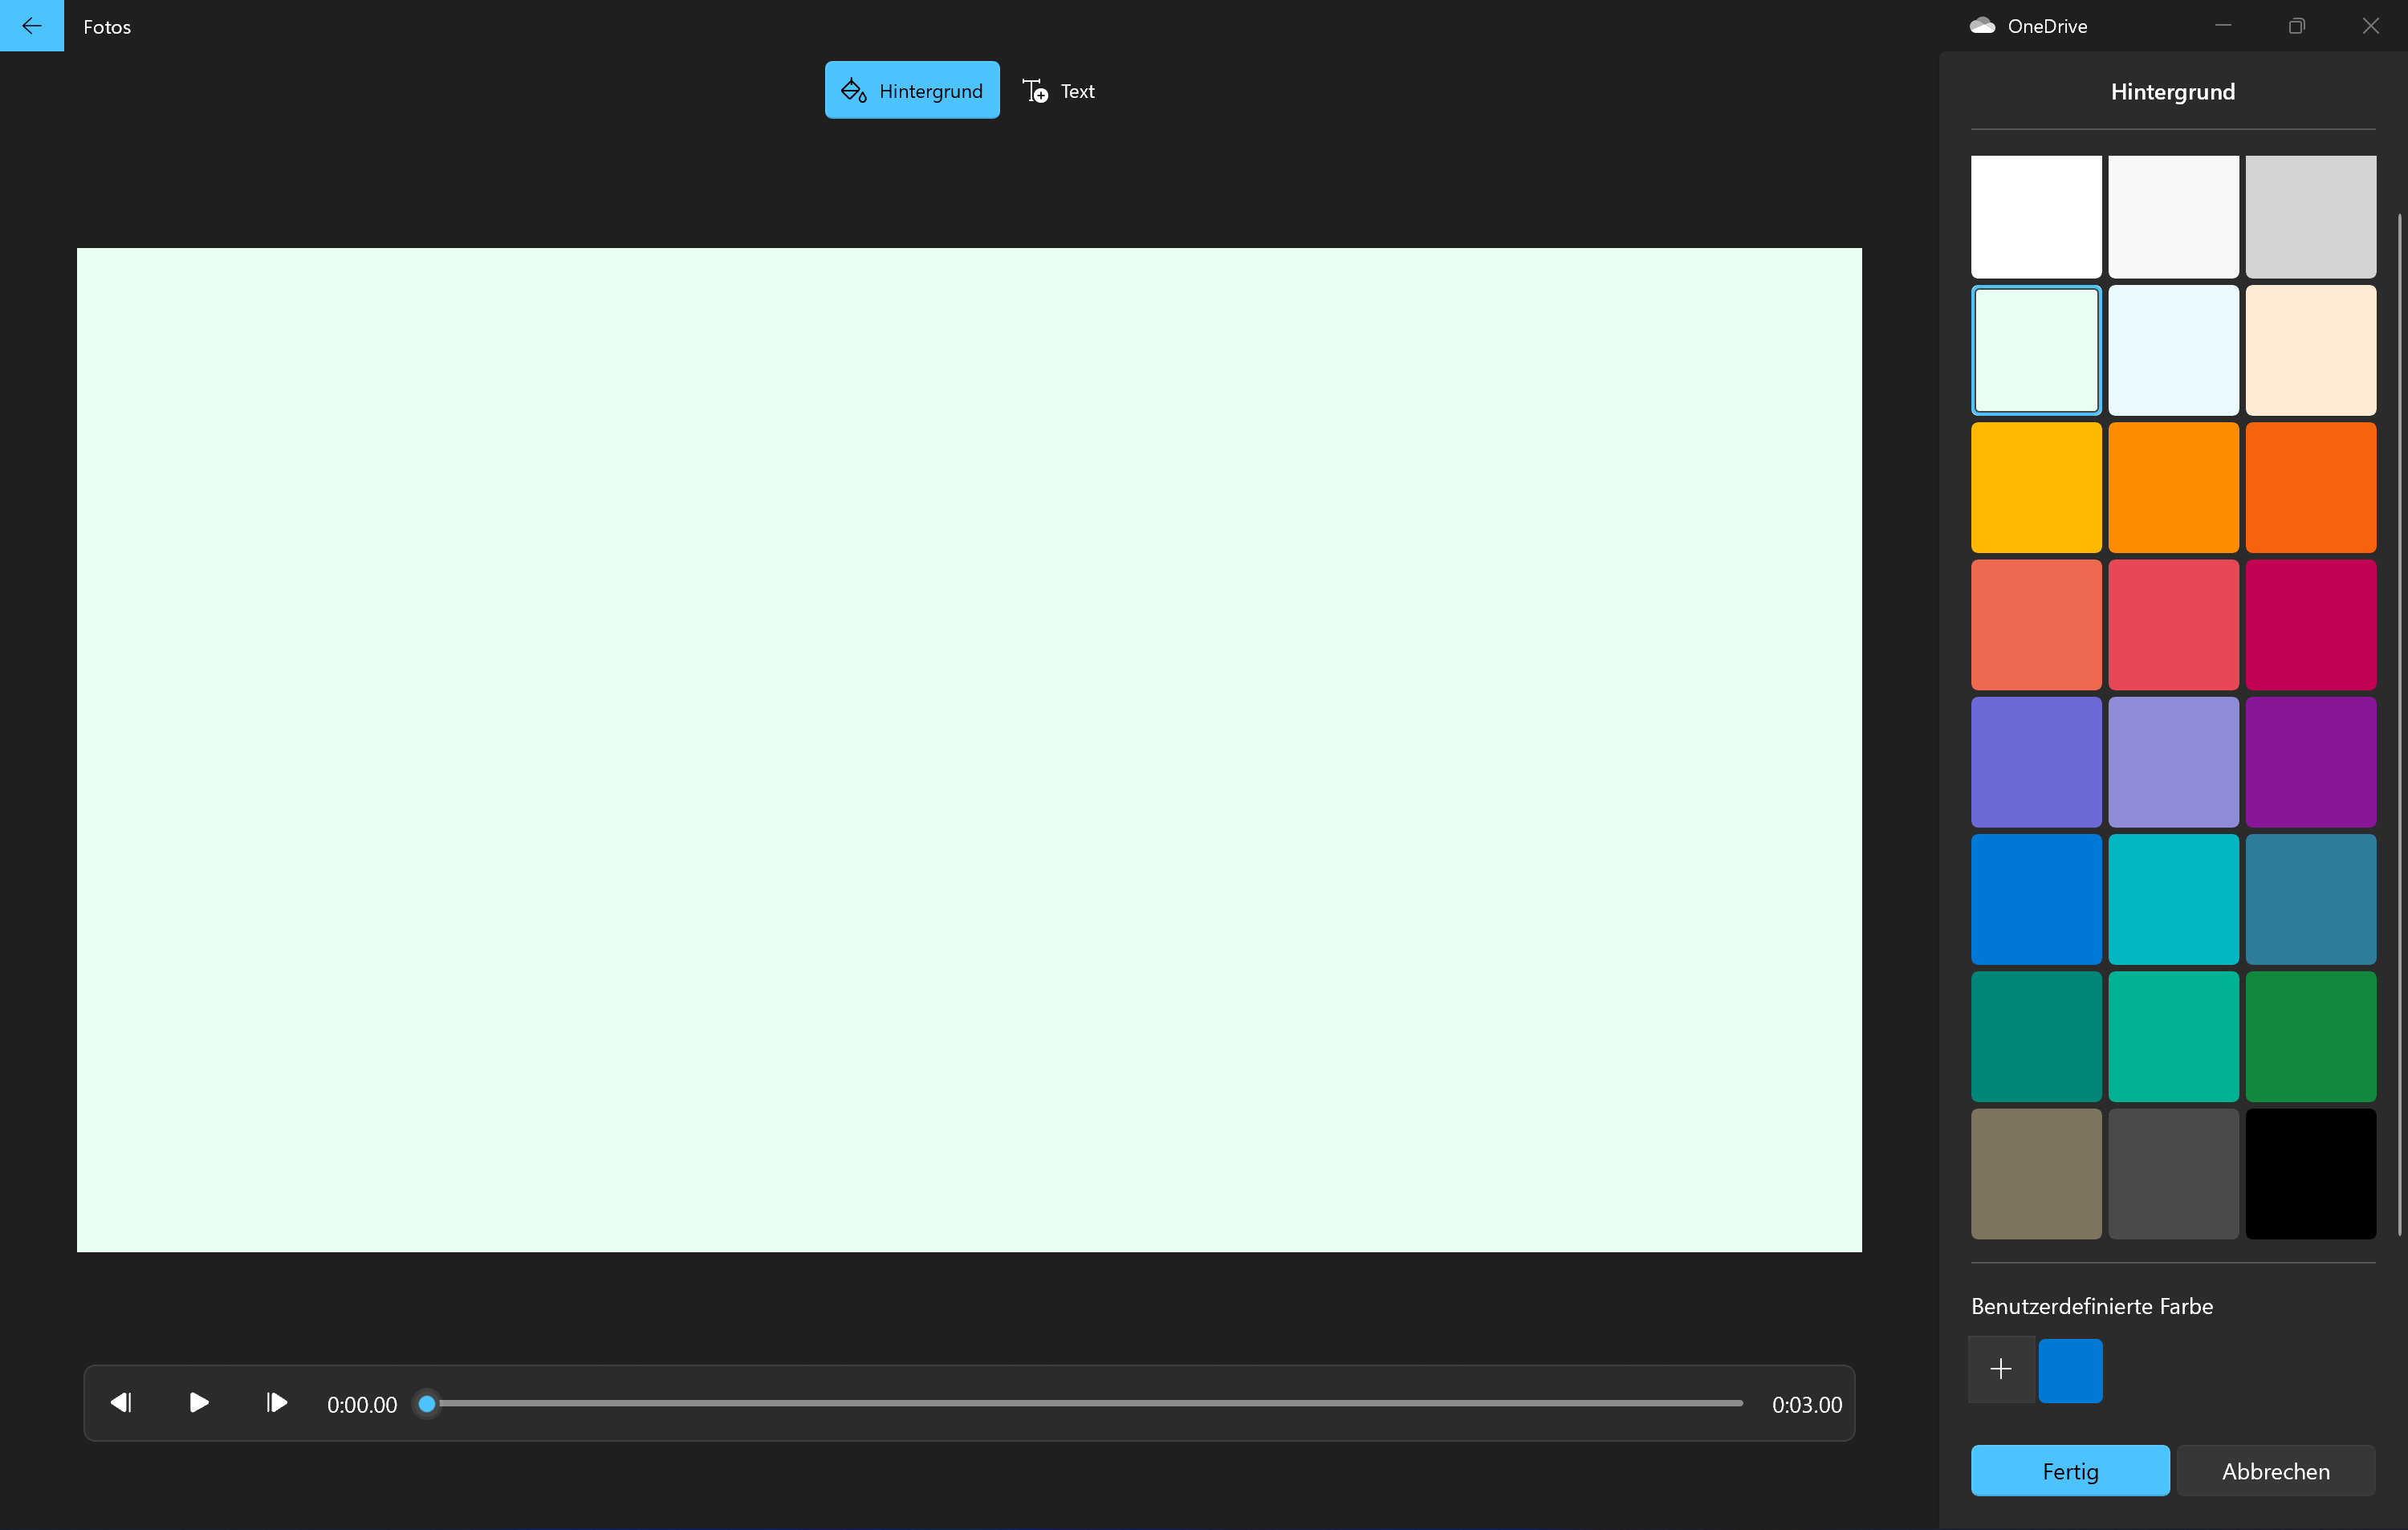Choose the crimson magenta swatch

coord(2310,624)
